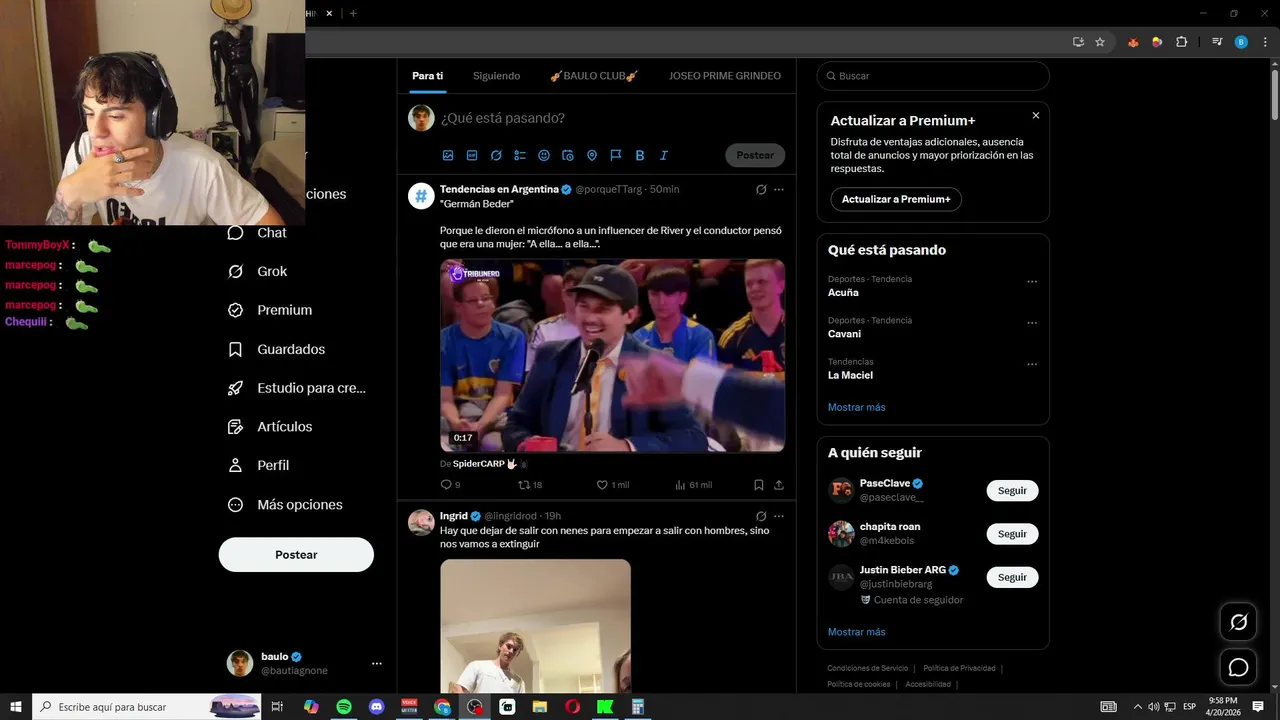
Task: Open Guardados in the sidebar
Action: point(276,349)
